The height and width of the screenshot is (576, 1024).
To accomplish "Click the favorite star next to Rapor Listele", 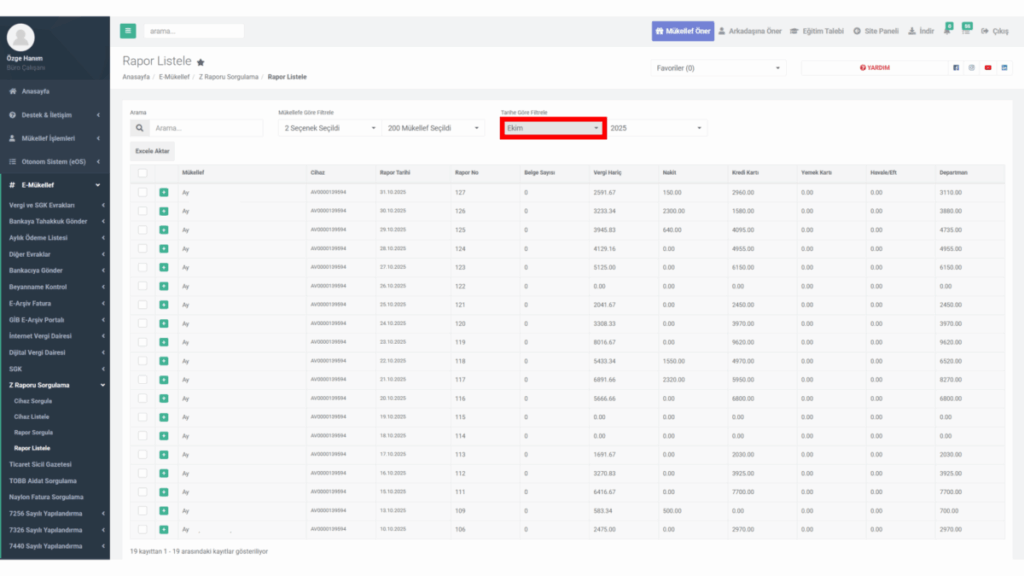I will click(201, 63).
